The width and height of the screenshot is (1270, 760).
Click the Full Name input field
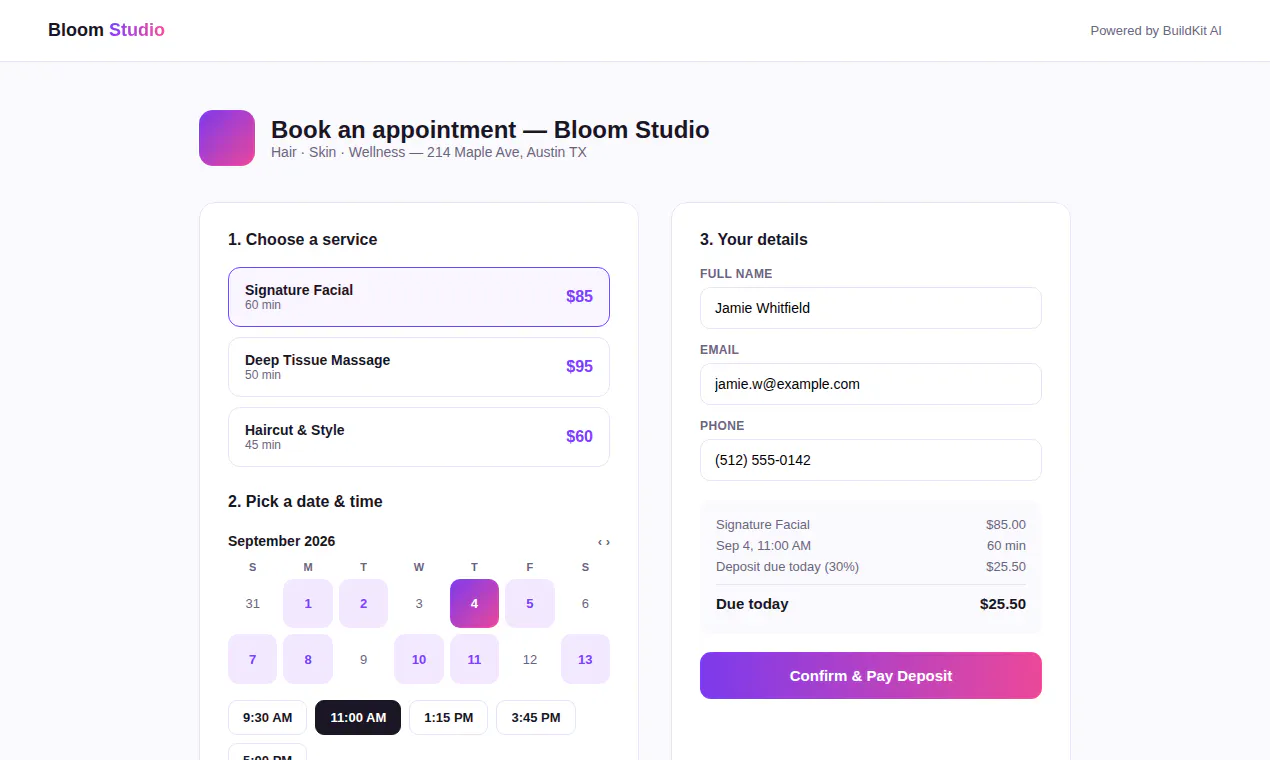point(871,308)
